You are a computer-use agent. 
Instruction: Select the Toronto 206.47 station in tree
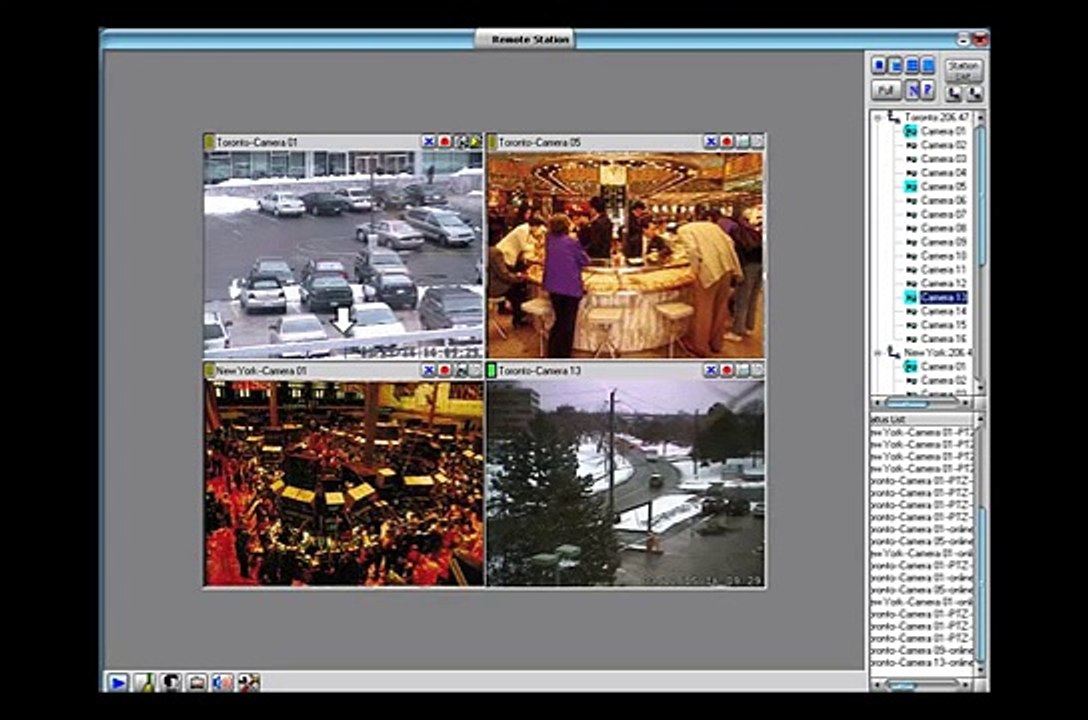(x=936, y=117)
